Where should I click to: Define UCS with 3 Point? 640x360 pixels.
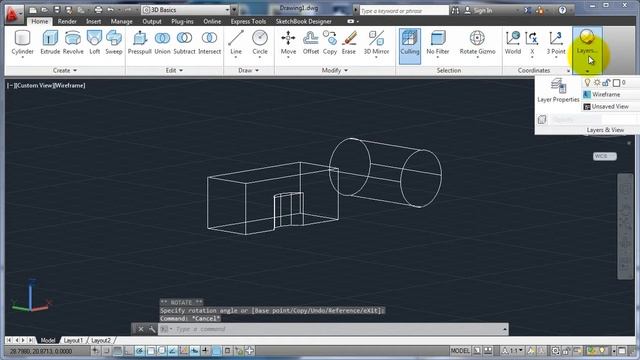pyautogui.click(x=556, y=43)
